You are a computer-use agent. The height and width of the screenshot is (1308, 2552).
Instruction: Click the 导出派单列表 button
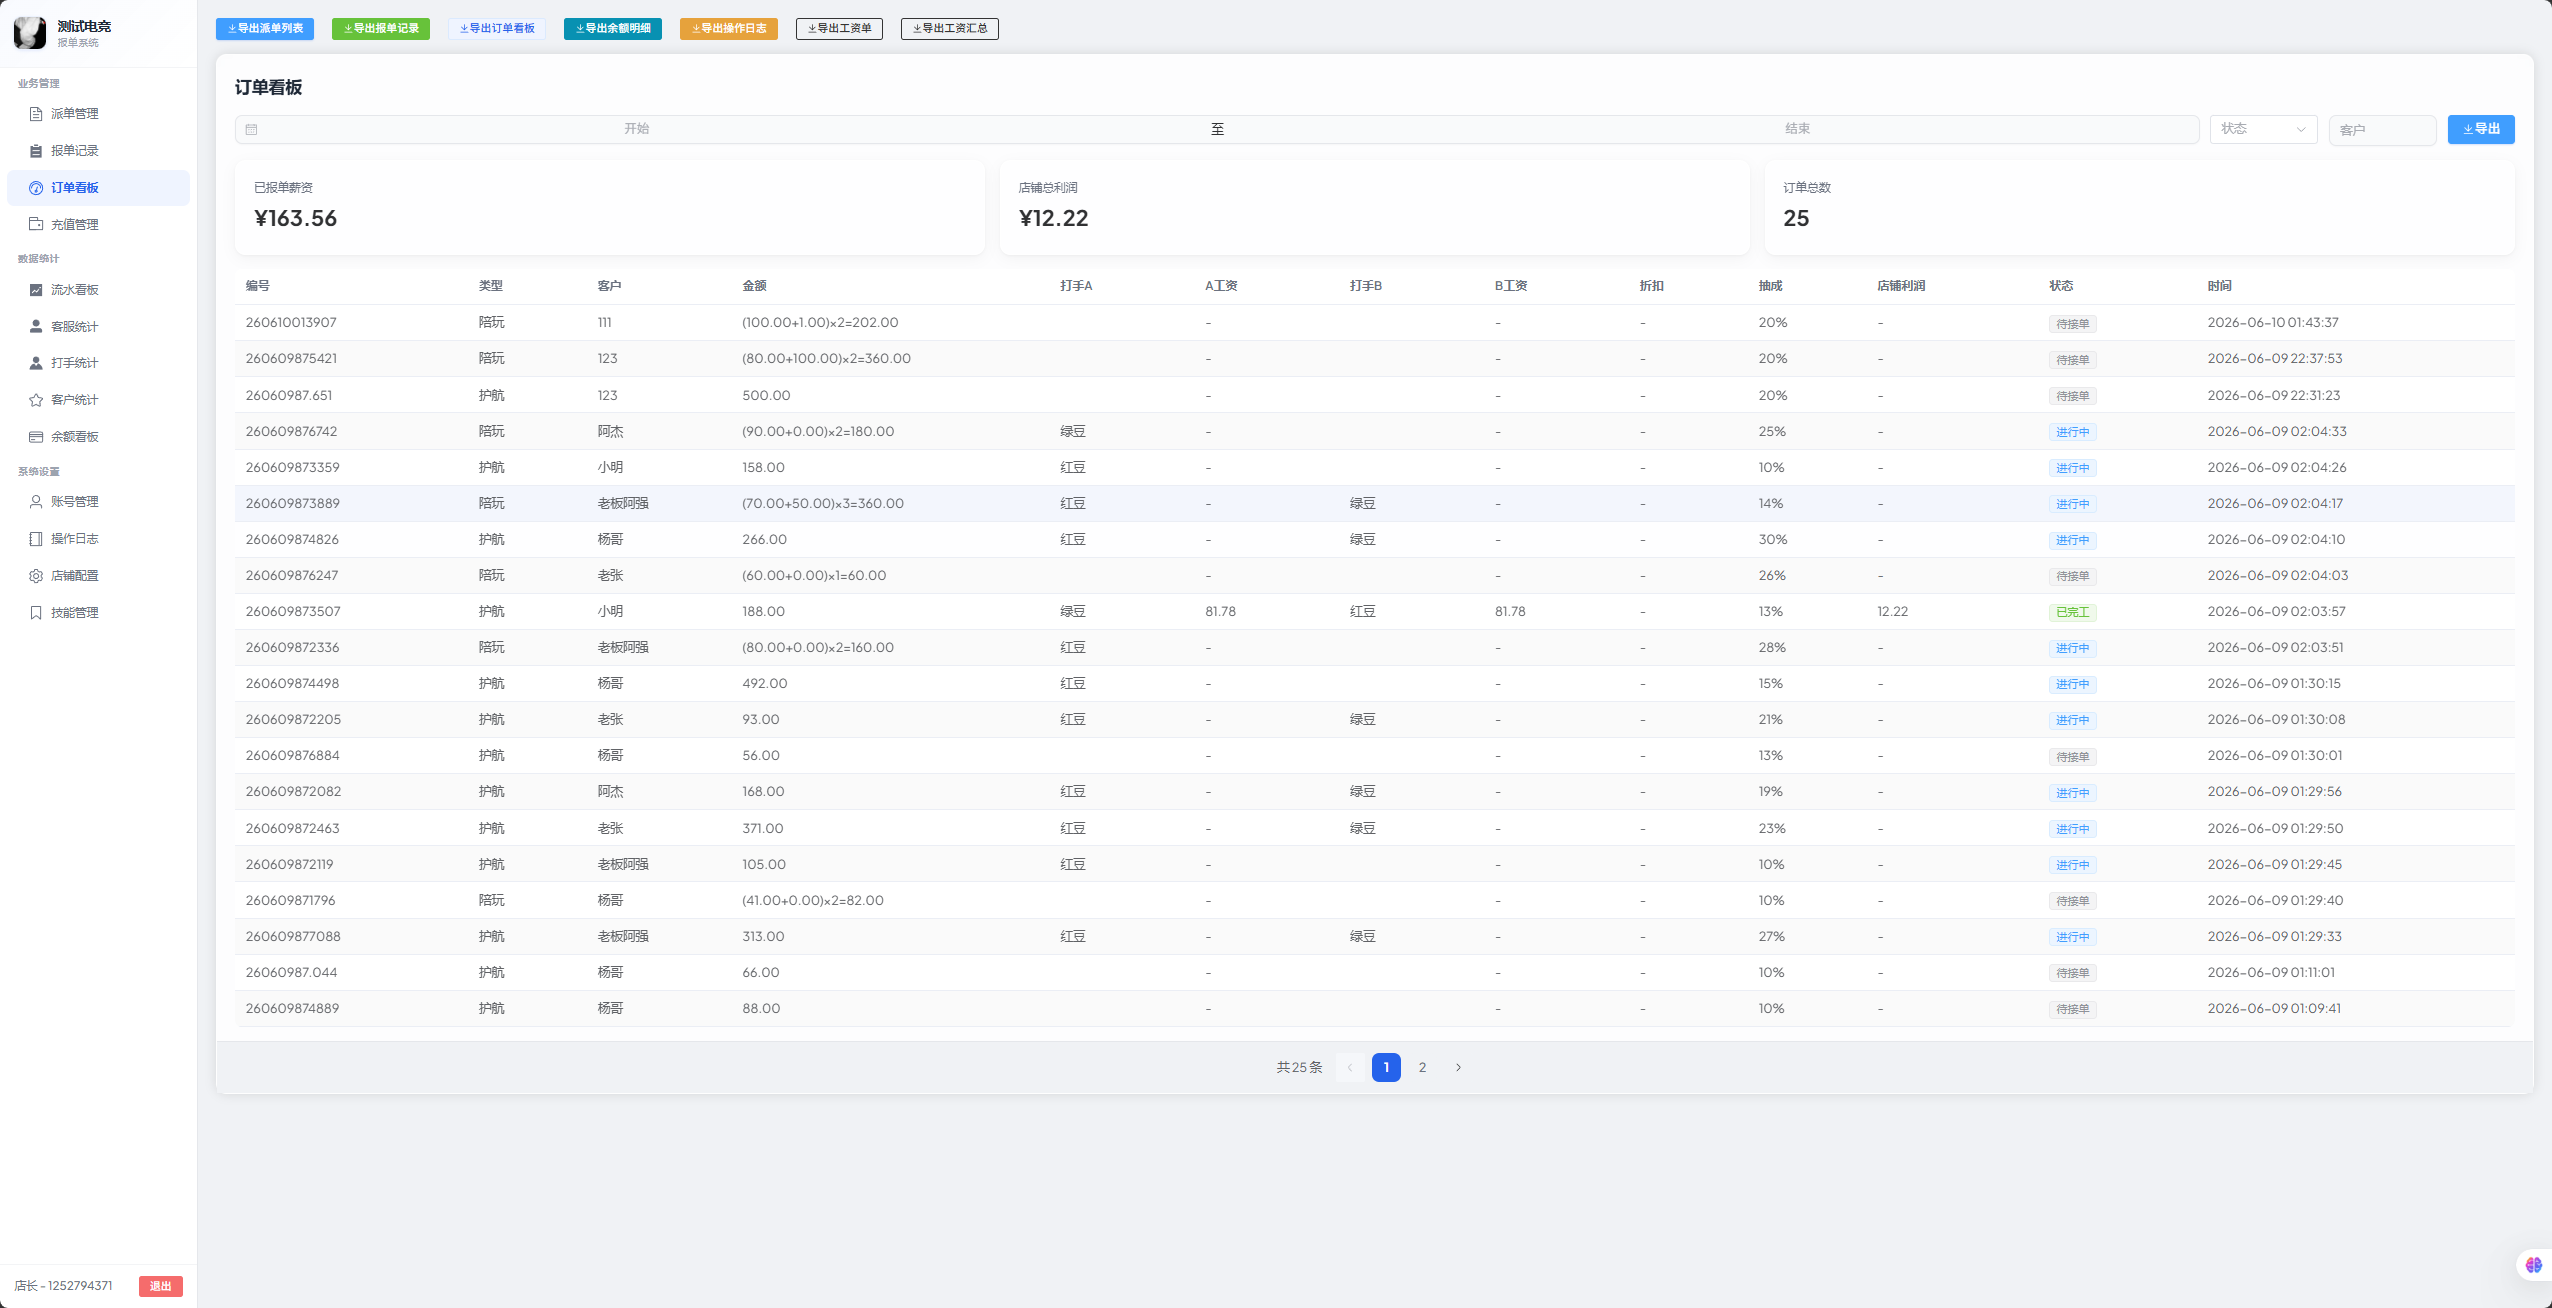(265, 29)
